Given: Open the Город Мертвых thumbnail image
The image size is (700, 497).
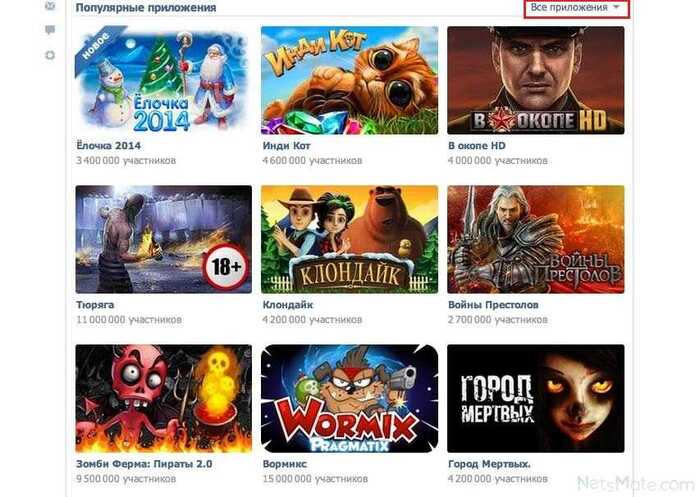Looking at the screenshot, I should tap(536, 398).
